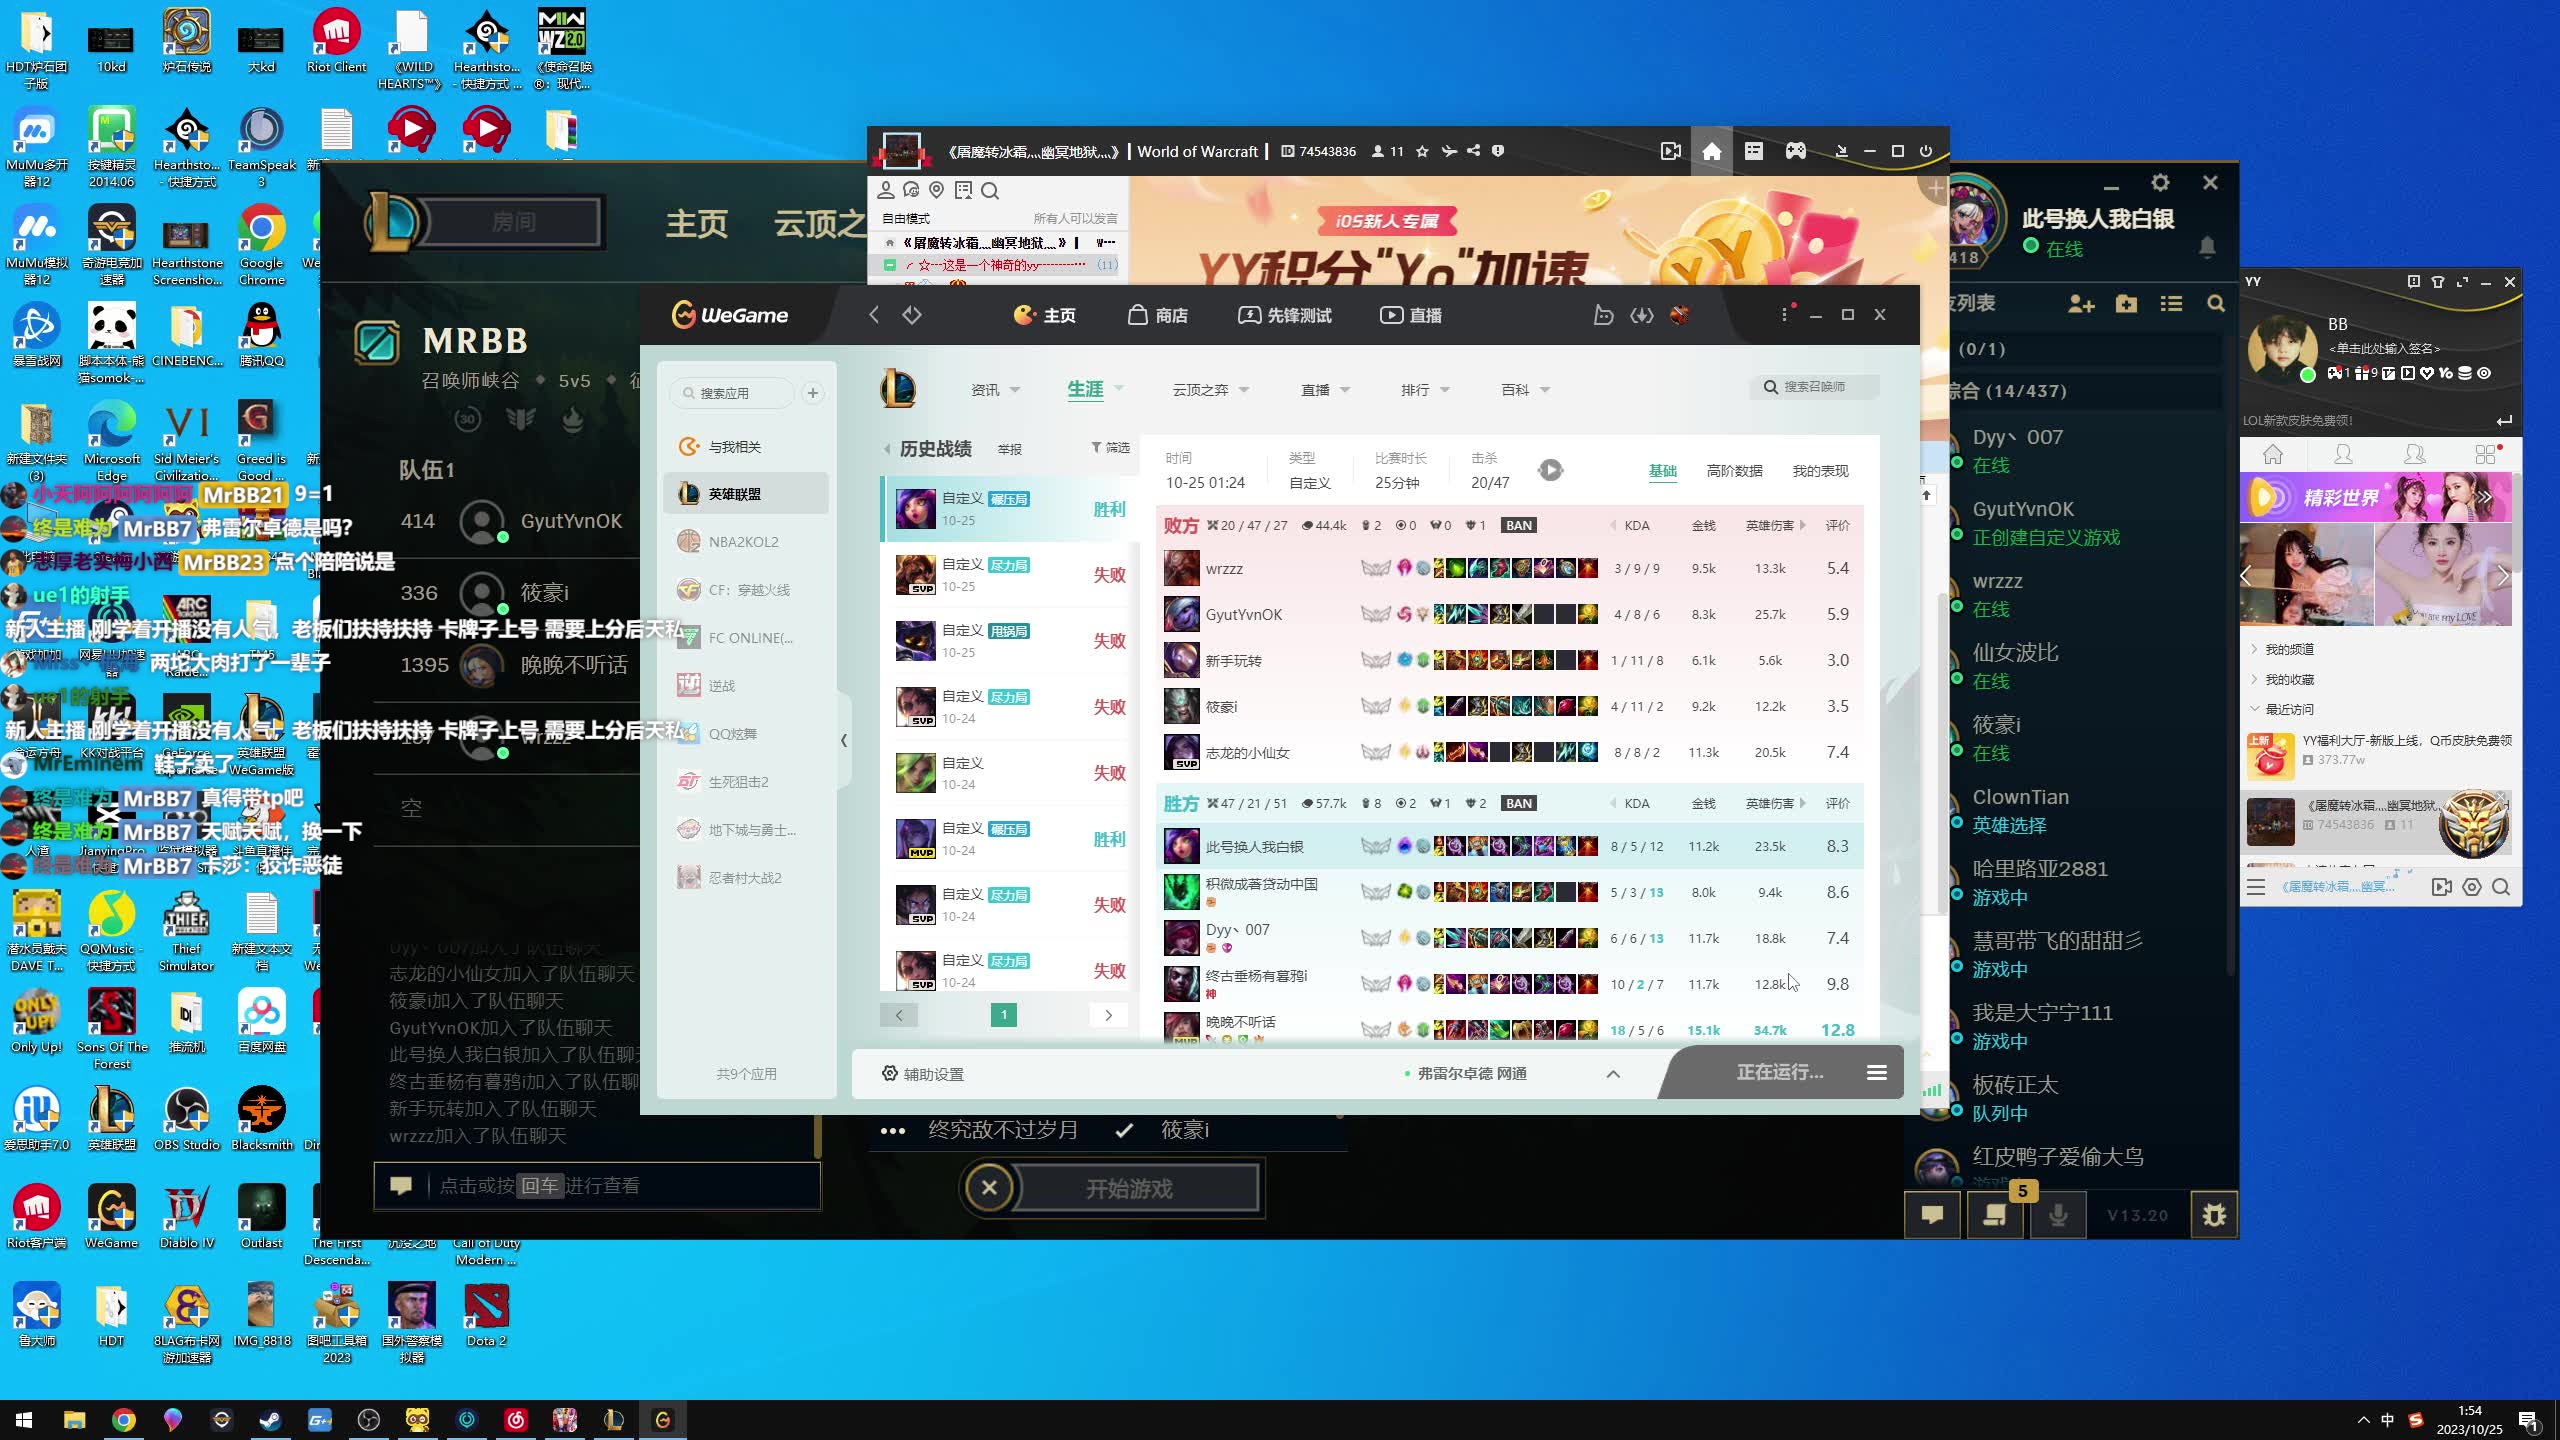Click the League notification bell icon
This screenshot has height=1440, width=2560.
pyautogui.click(x=2207, y=246)
